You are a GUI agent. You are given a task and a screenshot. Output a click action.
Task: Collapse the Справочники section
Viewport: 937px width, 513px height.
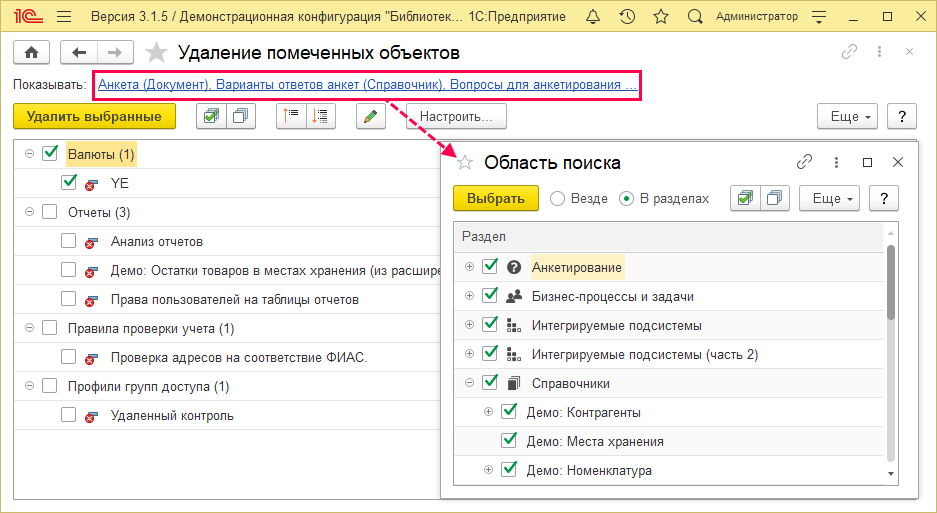click(x=469, y=383)
